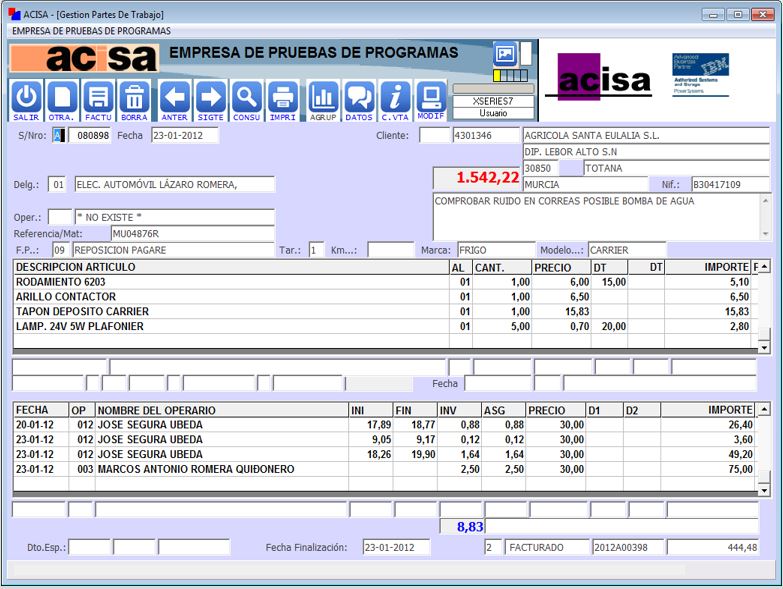Image resolution: width=783 pixels, height=589 pixels.
Task: Click the CANT. column header
Action: coord(501,267)
